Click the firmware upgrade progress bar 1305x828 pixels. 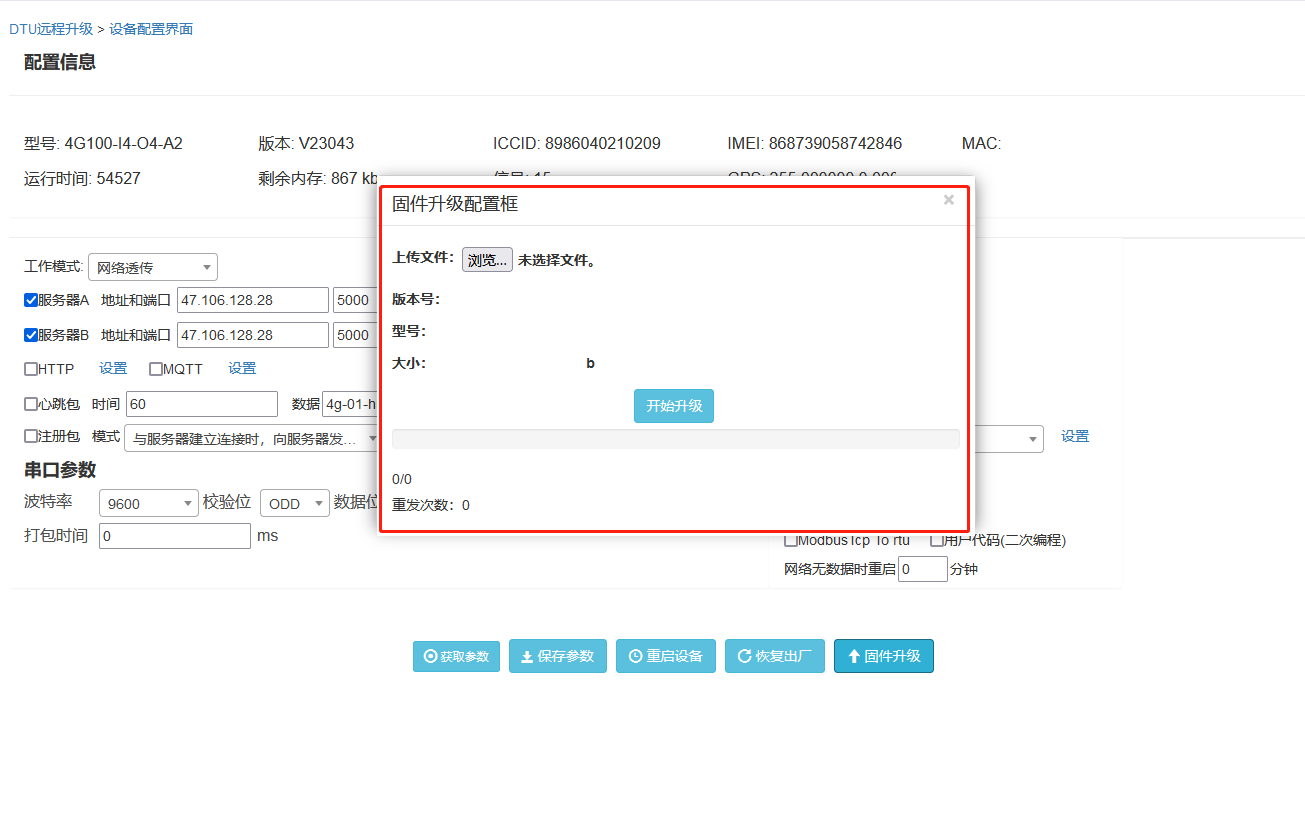[x=675, y=439]
